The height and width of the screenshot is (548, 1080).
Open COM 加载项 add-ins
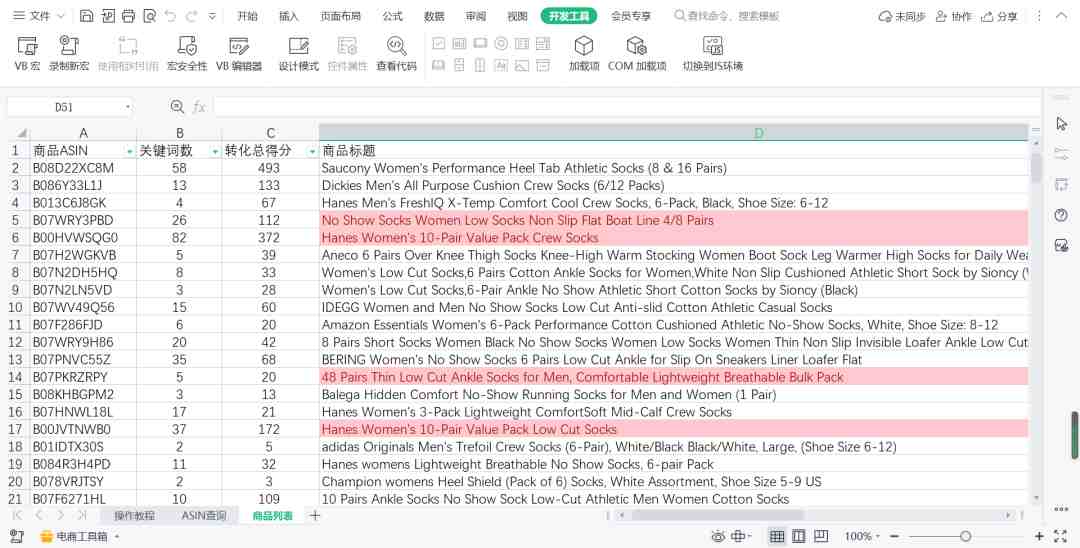[636, 53]
